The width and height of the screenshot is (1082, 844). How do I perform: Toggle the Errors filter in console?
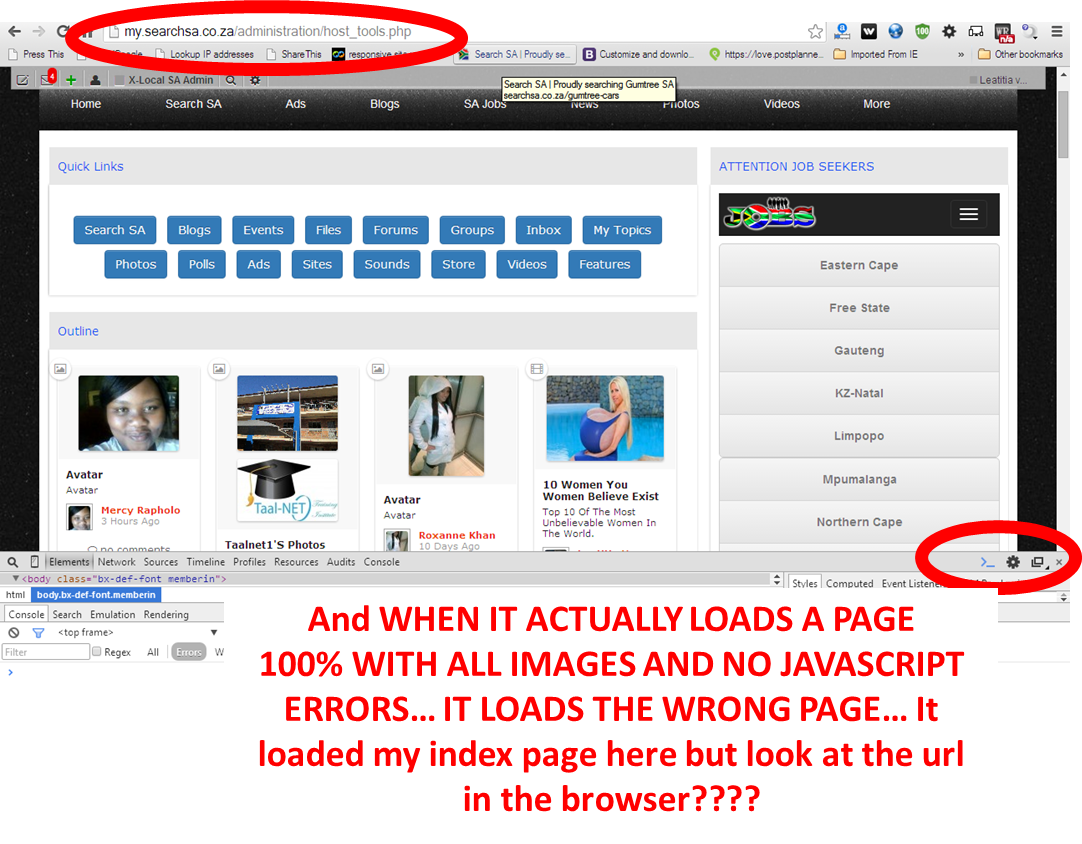188,652
